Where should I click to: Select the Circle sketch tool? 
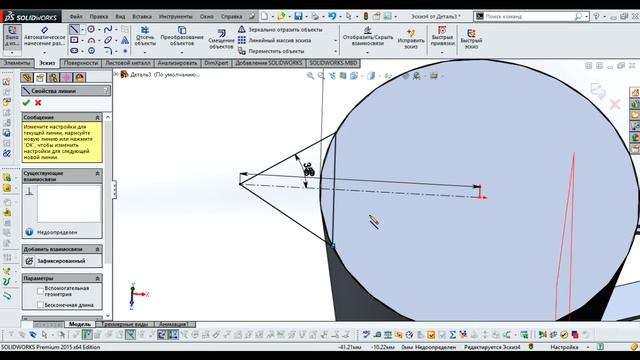click(91, 29)
